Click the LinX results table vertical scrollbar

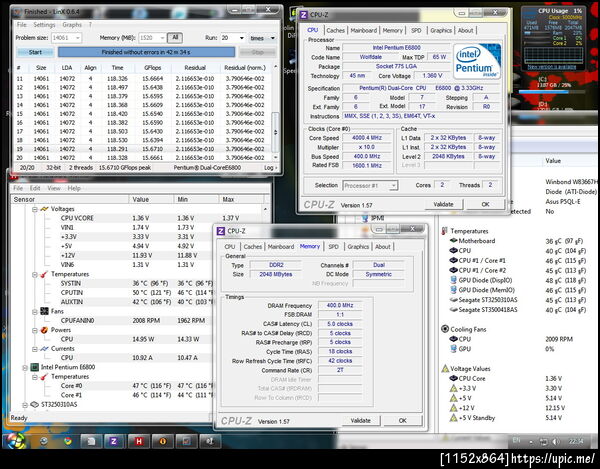275,132
